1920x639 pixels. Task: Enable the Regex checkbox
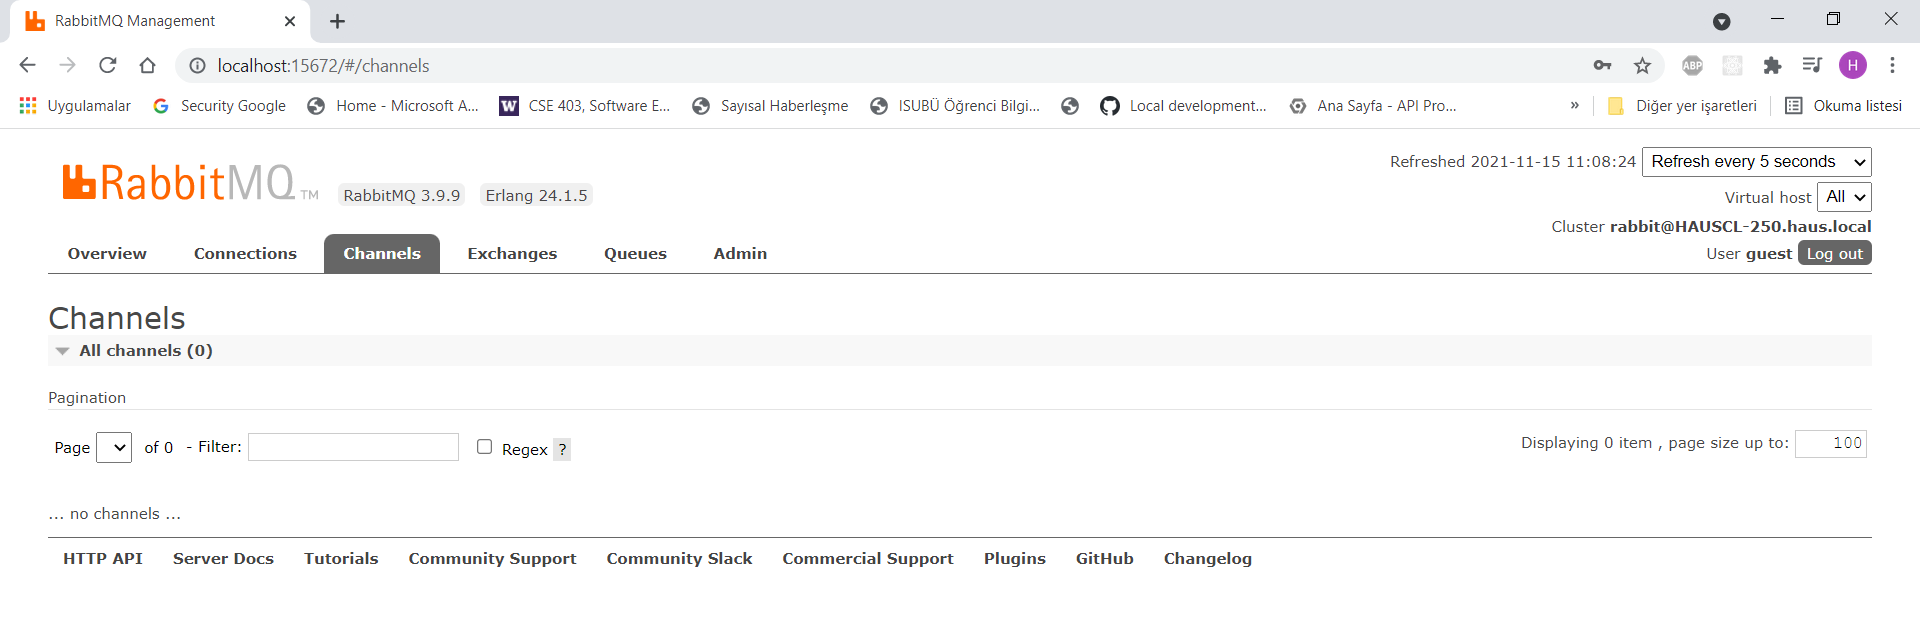[x=485, y=447]
